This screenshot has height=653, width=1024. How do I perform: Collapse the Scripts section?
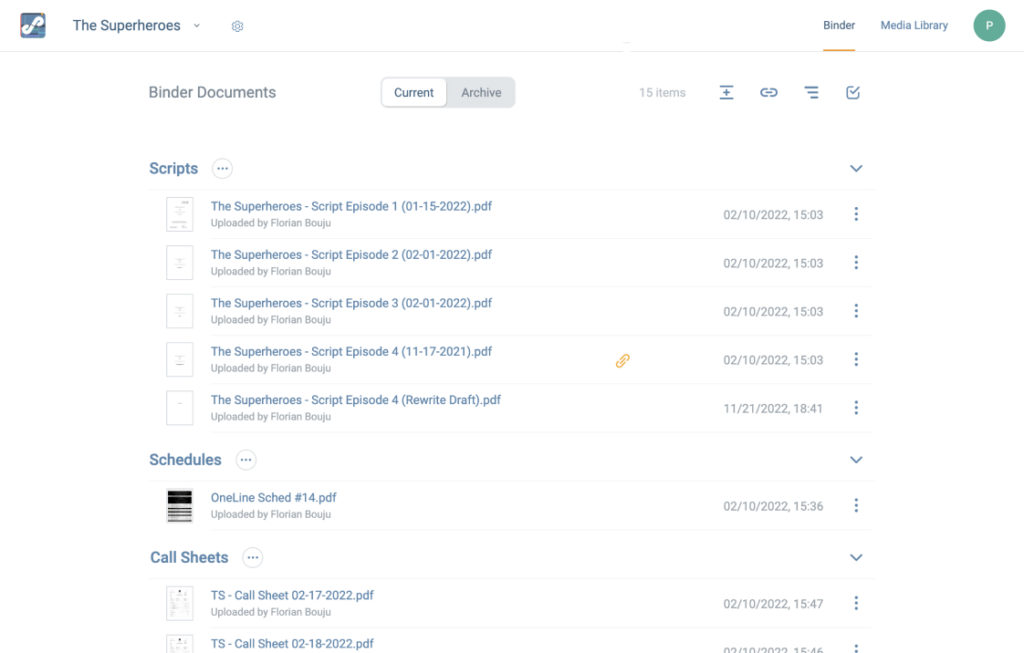(856, 169)
